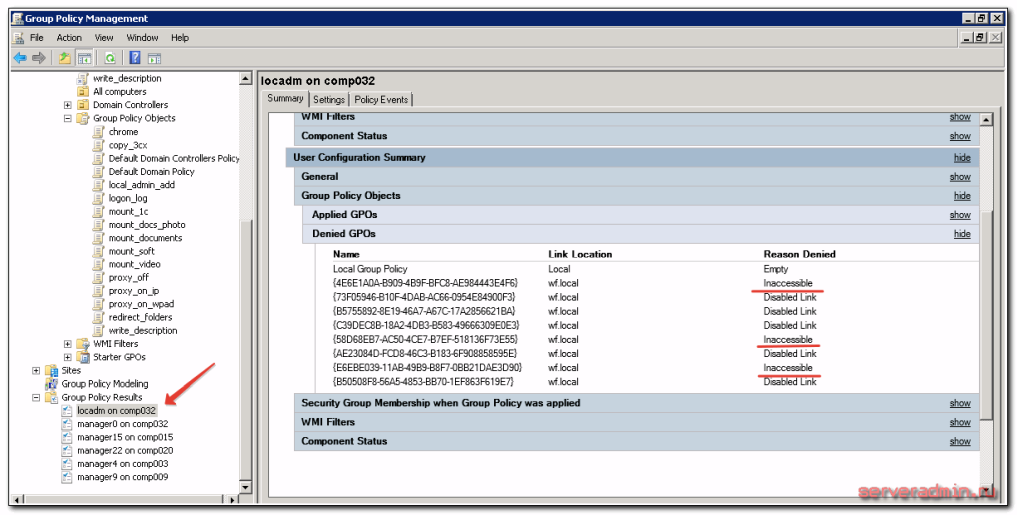Expand the Domain Controllers node
The image size is (1017, 515).
pyautogui.click(x=67, y=105)
